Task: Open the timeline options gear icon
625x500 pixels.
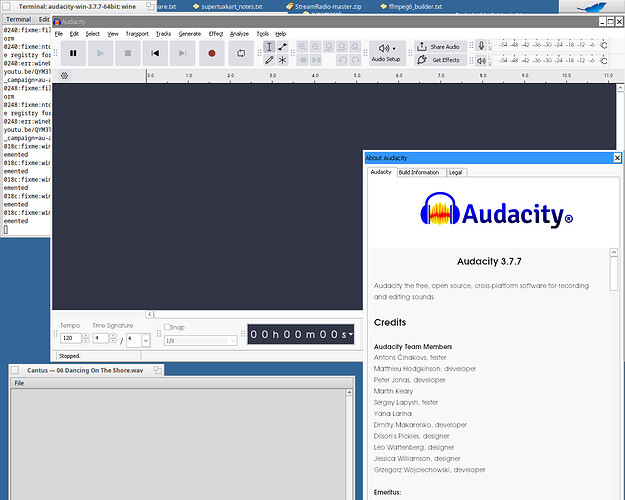Action: 64,75
